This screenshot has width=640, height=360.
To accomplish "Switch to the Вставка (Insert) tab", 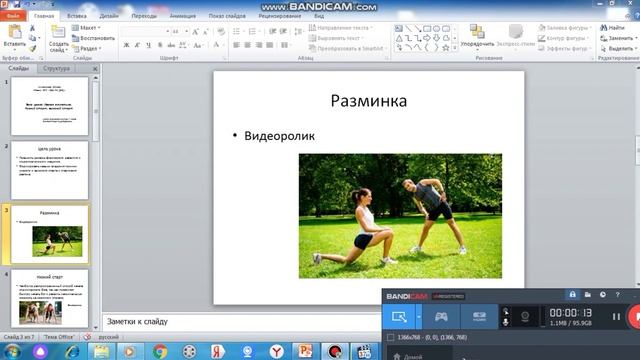I will (77, 16).
